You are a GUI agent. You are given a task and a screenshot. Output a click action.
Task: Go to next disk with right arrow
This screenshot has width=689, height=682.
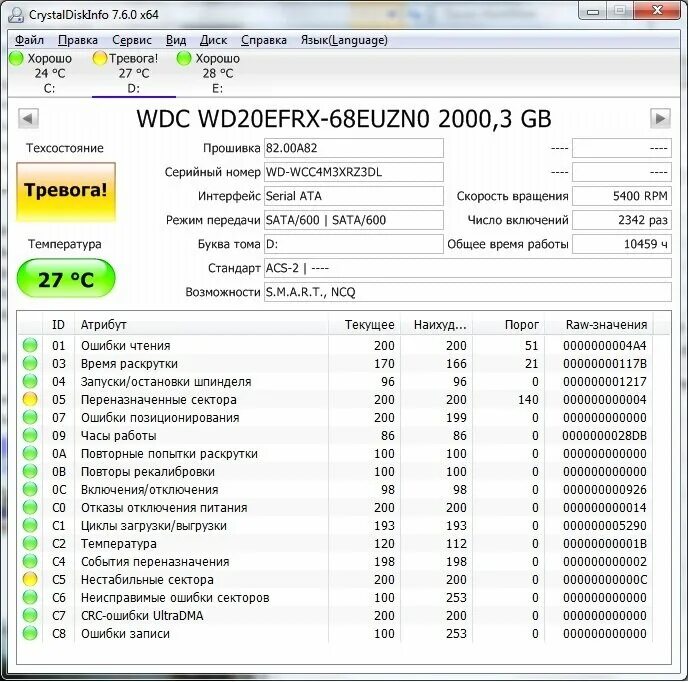point(660,118)
